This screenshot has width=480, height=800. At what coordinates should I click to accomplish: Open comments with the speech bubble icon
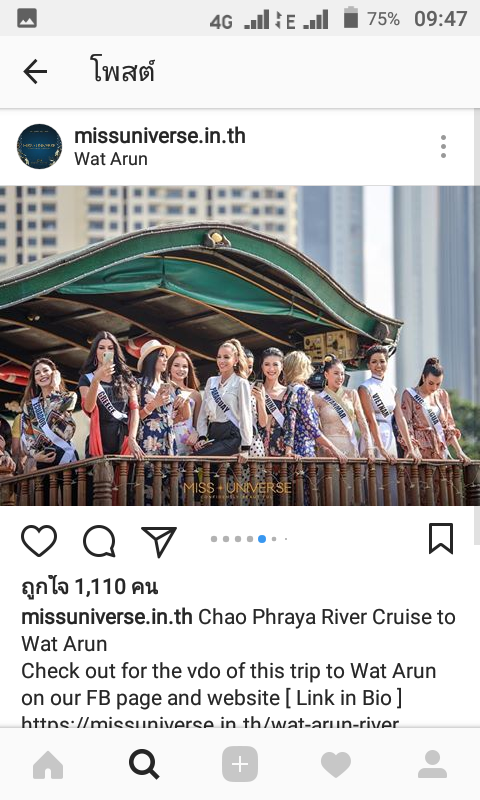[x=99, y=540]
